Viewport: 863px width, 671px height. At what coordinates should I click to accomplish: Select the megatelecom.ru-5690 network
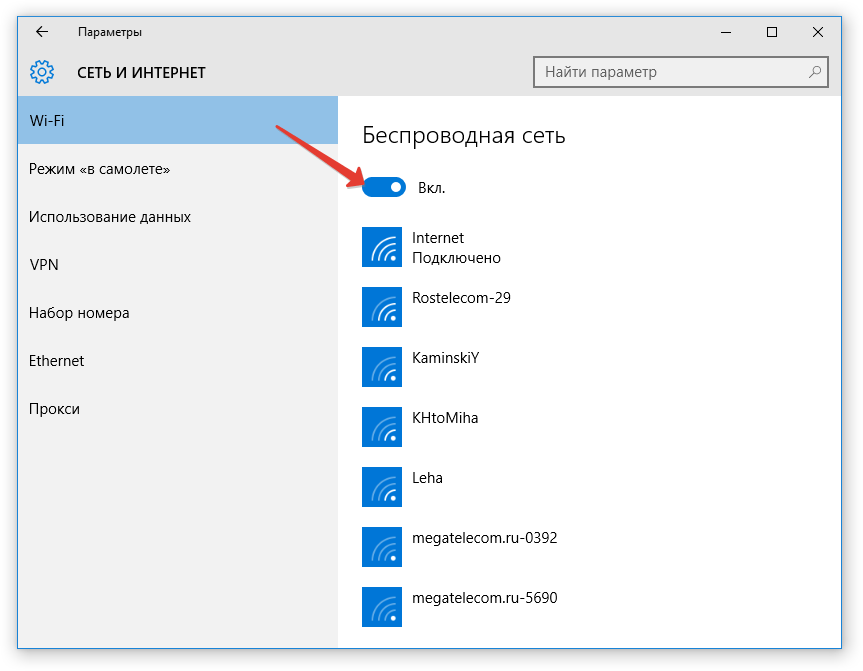484,598
